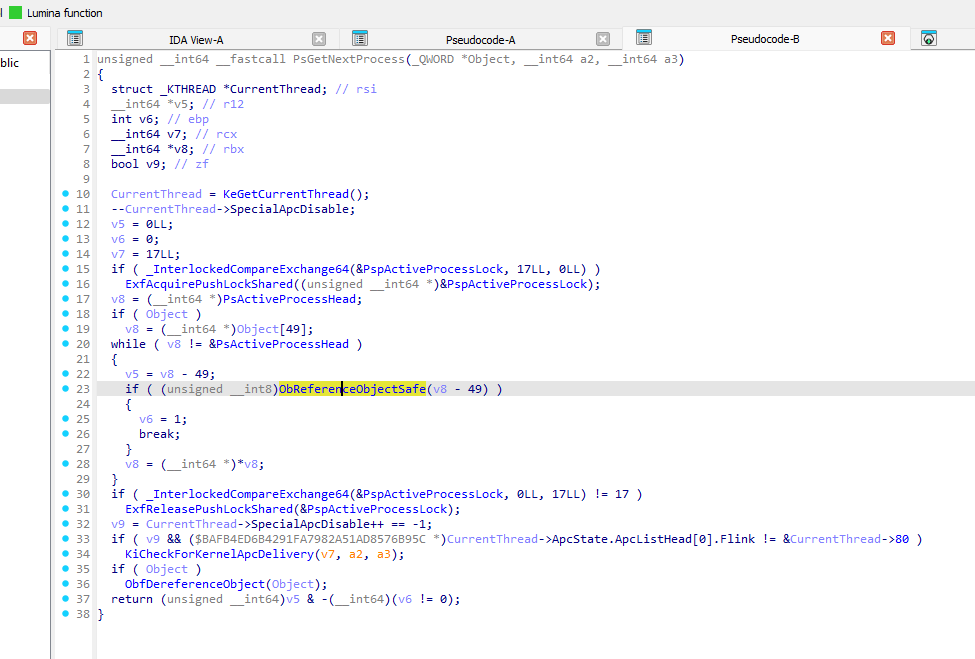Click the truncated function entry in the left panel
This screenshot has height=659, width=975.
(10, 62)
